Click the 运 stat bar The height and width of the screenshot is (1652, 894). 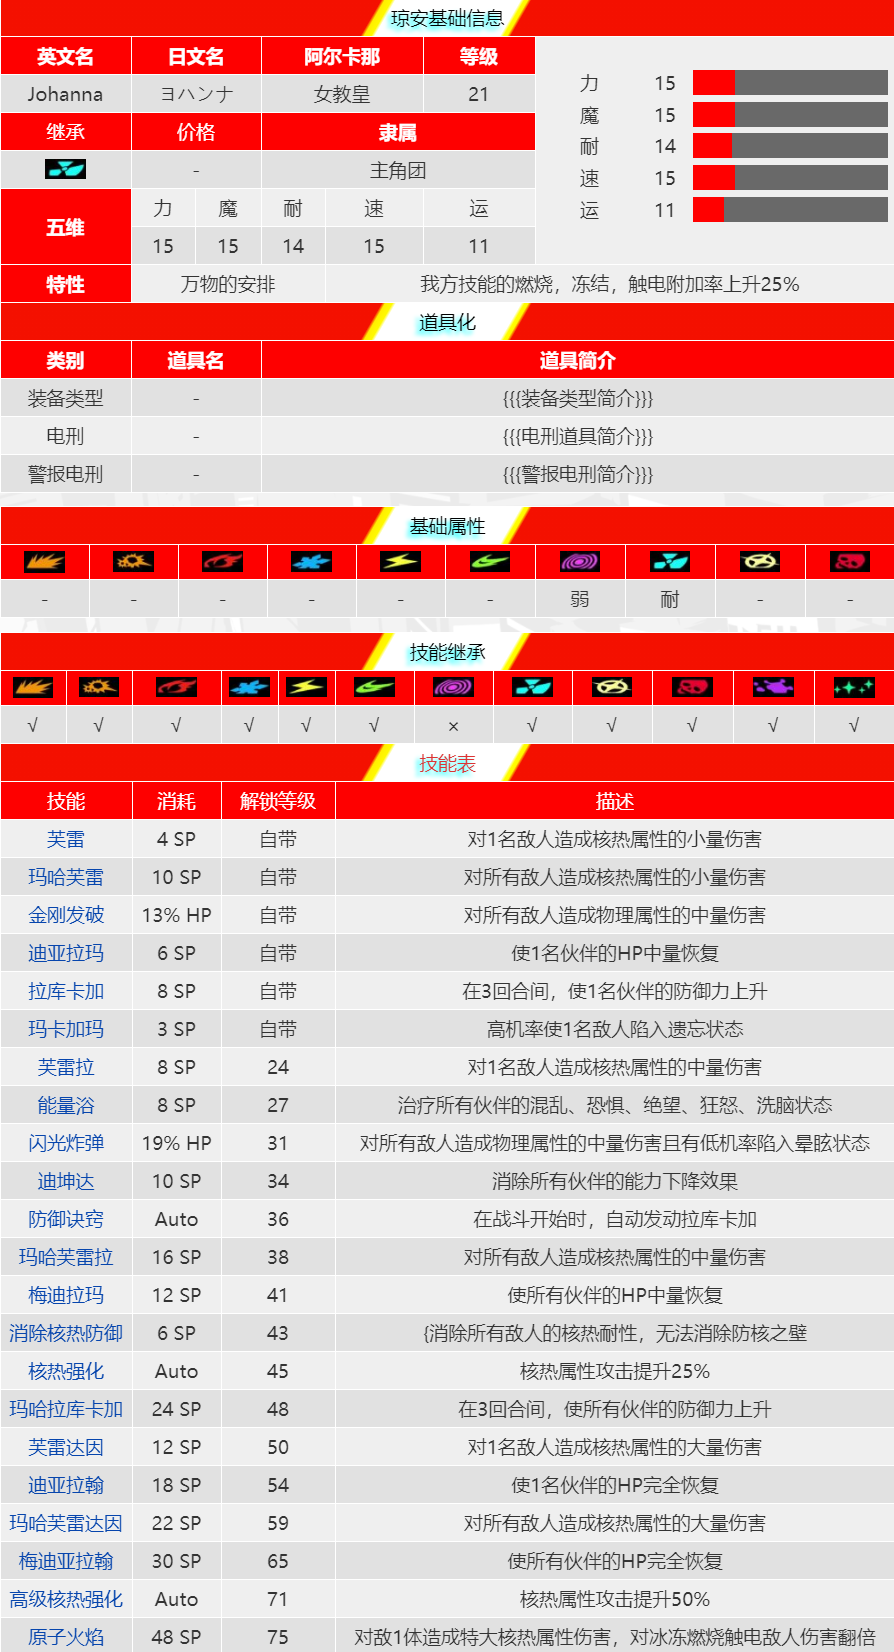(x=790, y=210)
